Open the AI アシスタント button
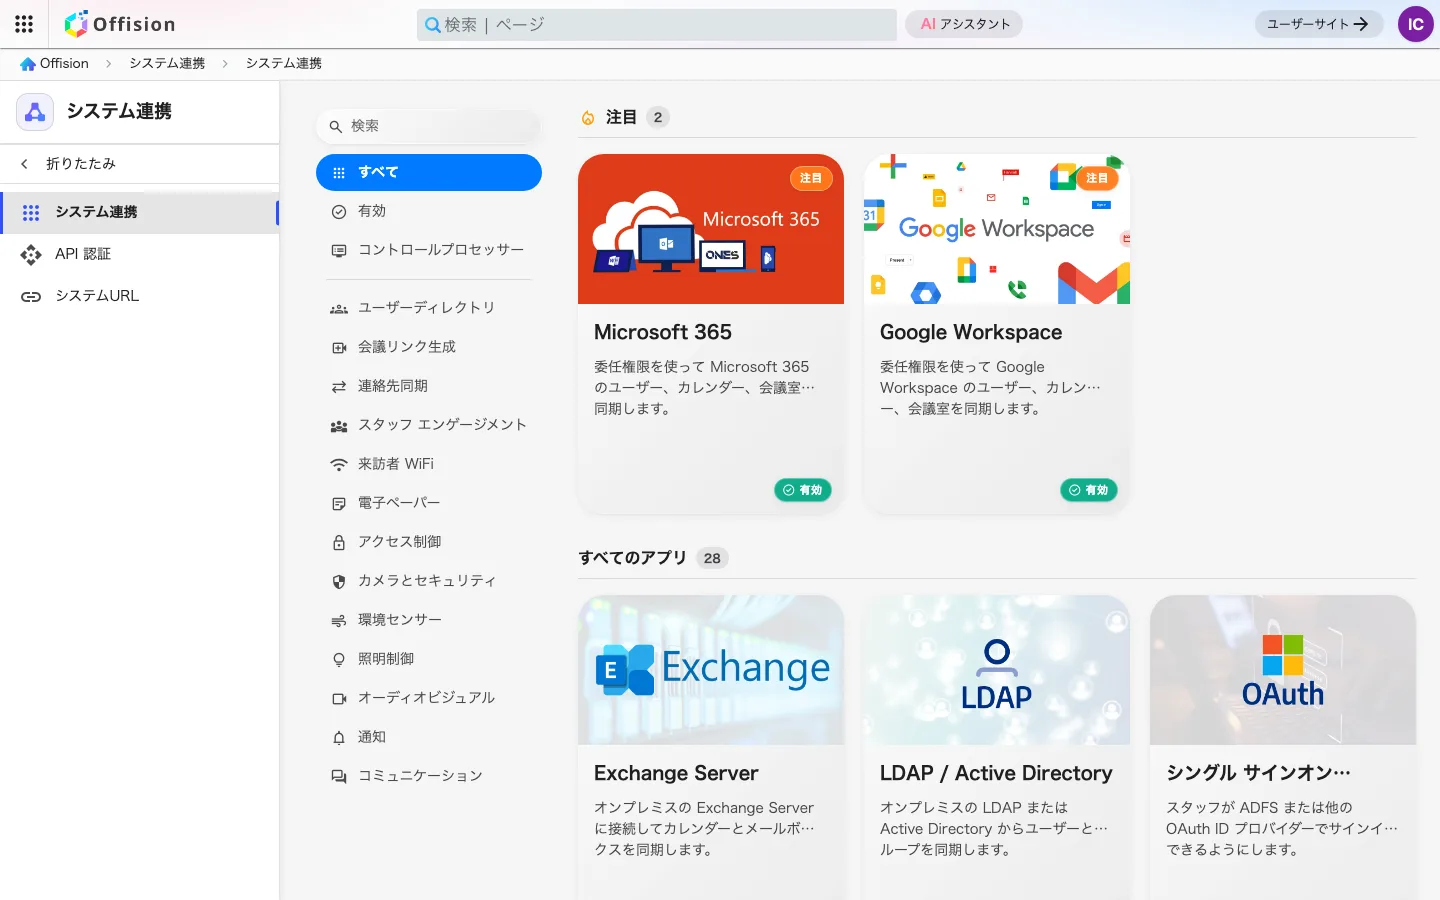This screenshot has width=1440, height=900. click(x=964, y=24)
